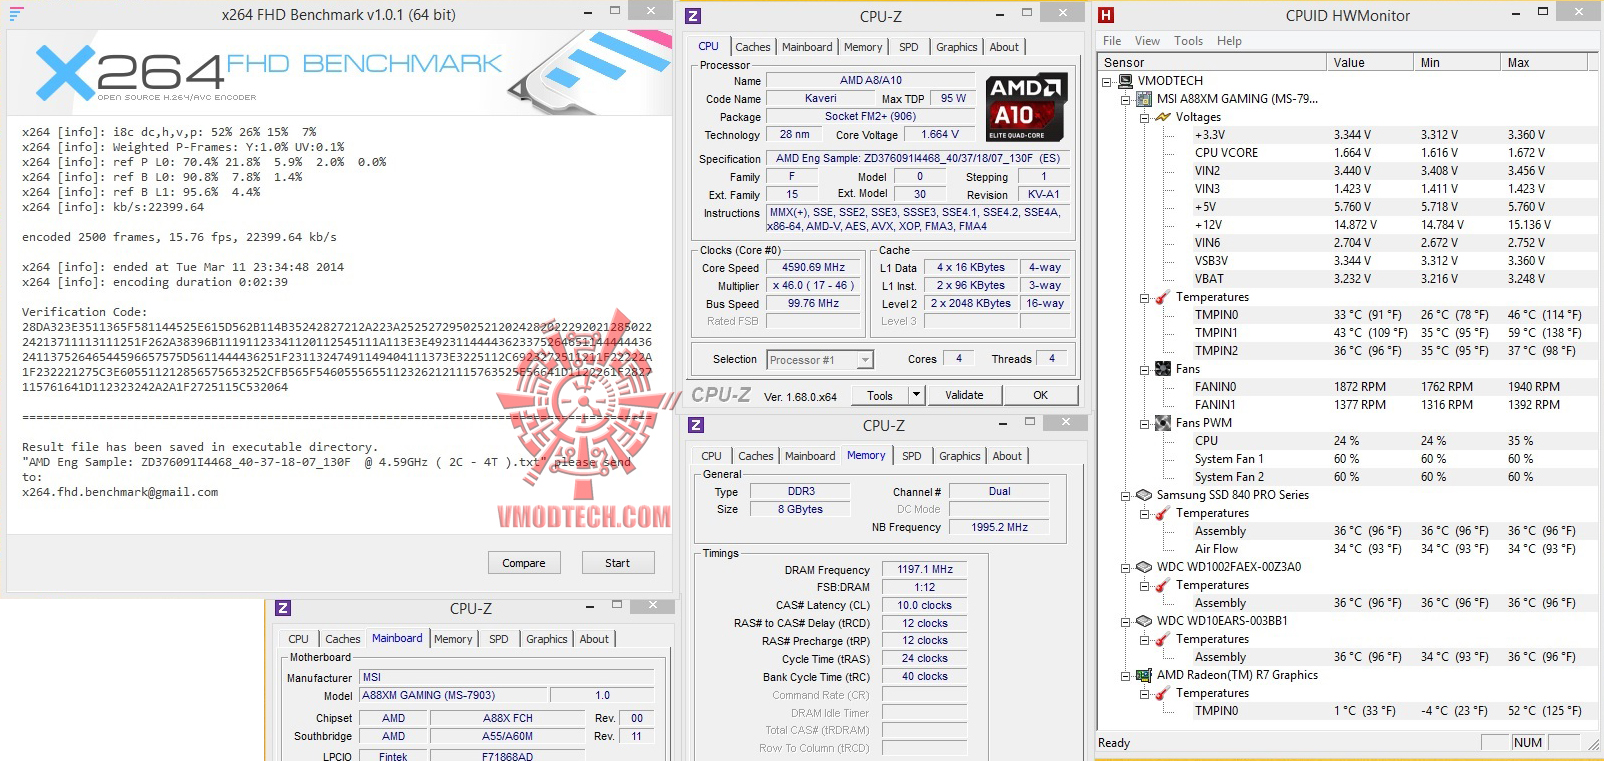Screen dimensions: 1604x761
Task: Click the HWMonitor app icon in title bar
Action: (x=1106, y=15)
